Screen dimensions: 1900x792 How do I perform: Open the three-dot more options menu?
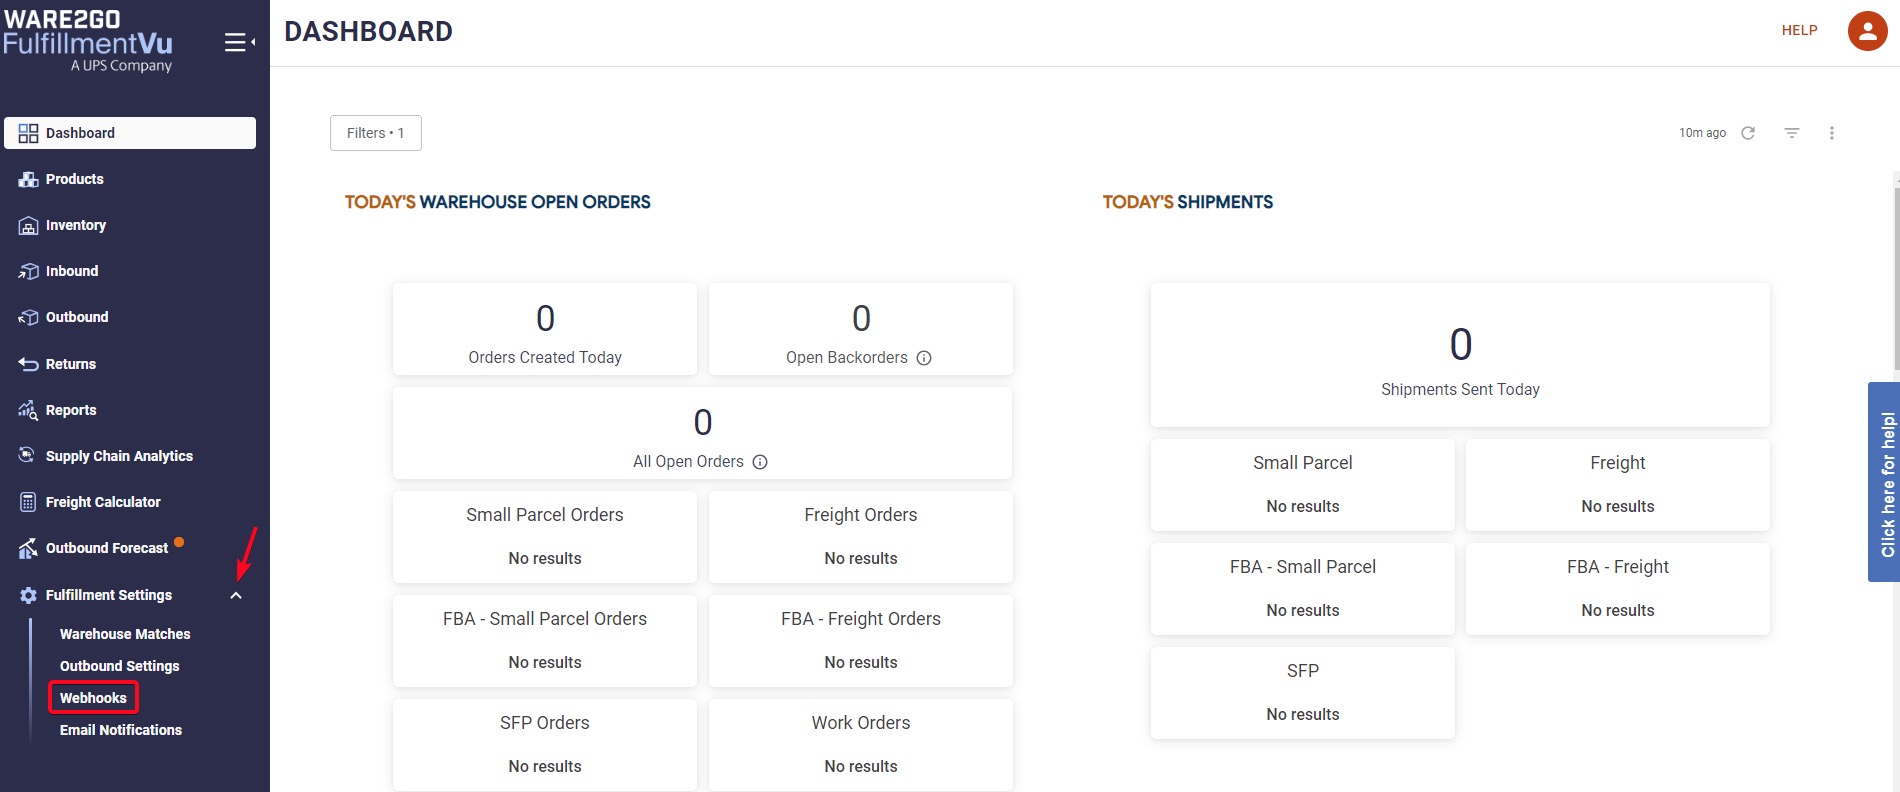[1831, 133]
